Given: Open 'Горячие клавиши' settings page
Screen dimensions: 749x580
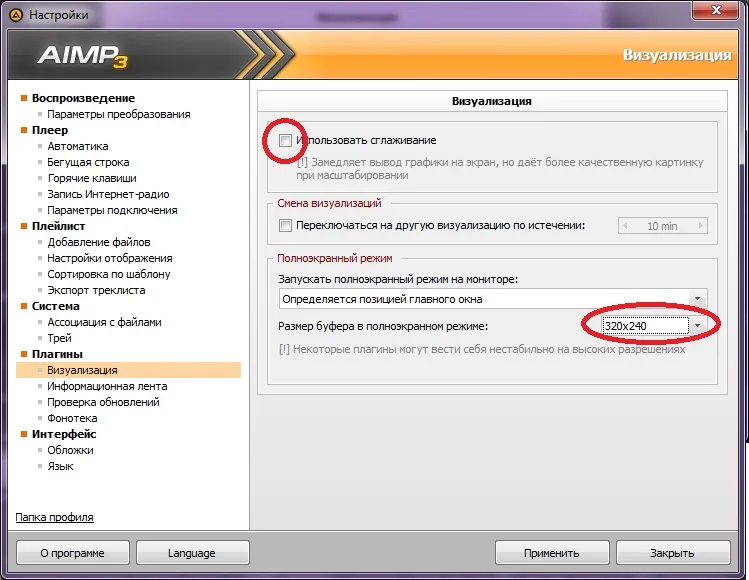Looking at the screenshot, I should click(92, 178).
